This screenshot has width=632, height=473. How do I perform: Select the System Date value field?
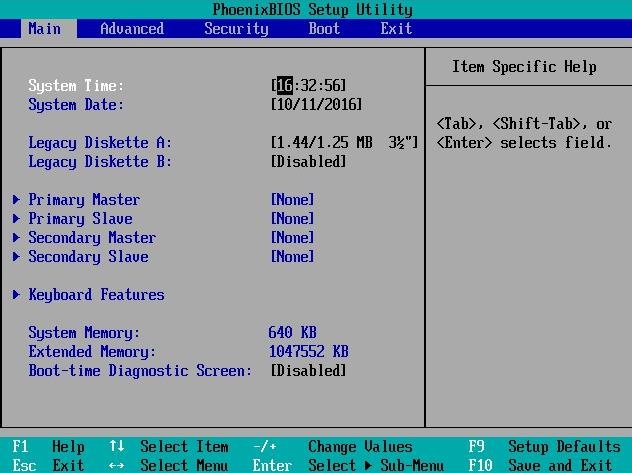(x=316, y=105)
